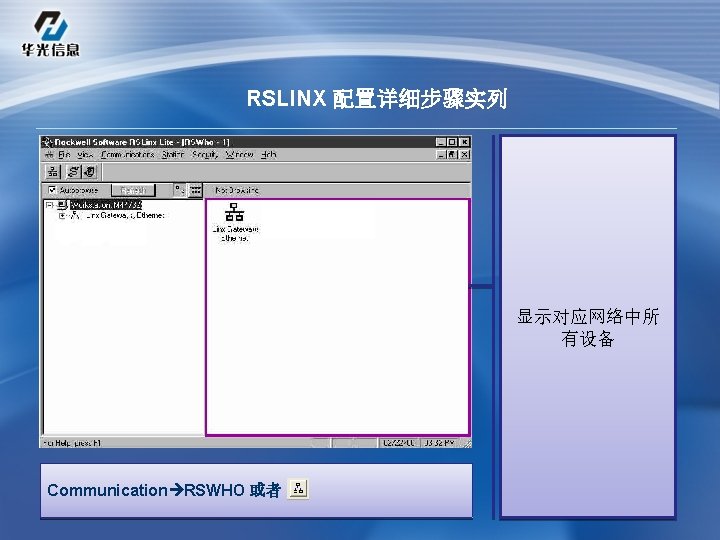Viewport: 720px width, 540px height.
Task: Click the workstation computer icon in tree
Action: (x=62, y=205)
